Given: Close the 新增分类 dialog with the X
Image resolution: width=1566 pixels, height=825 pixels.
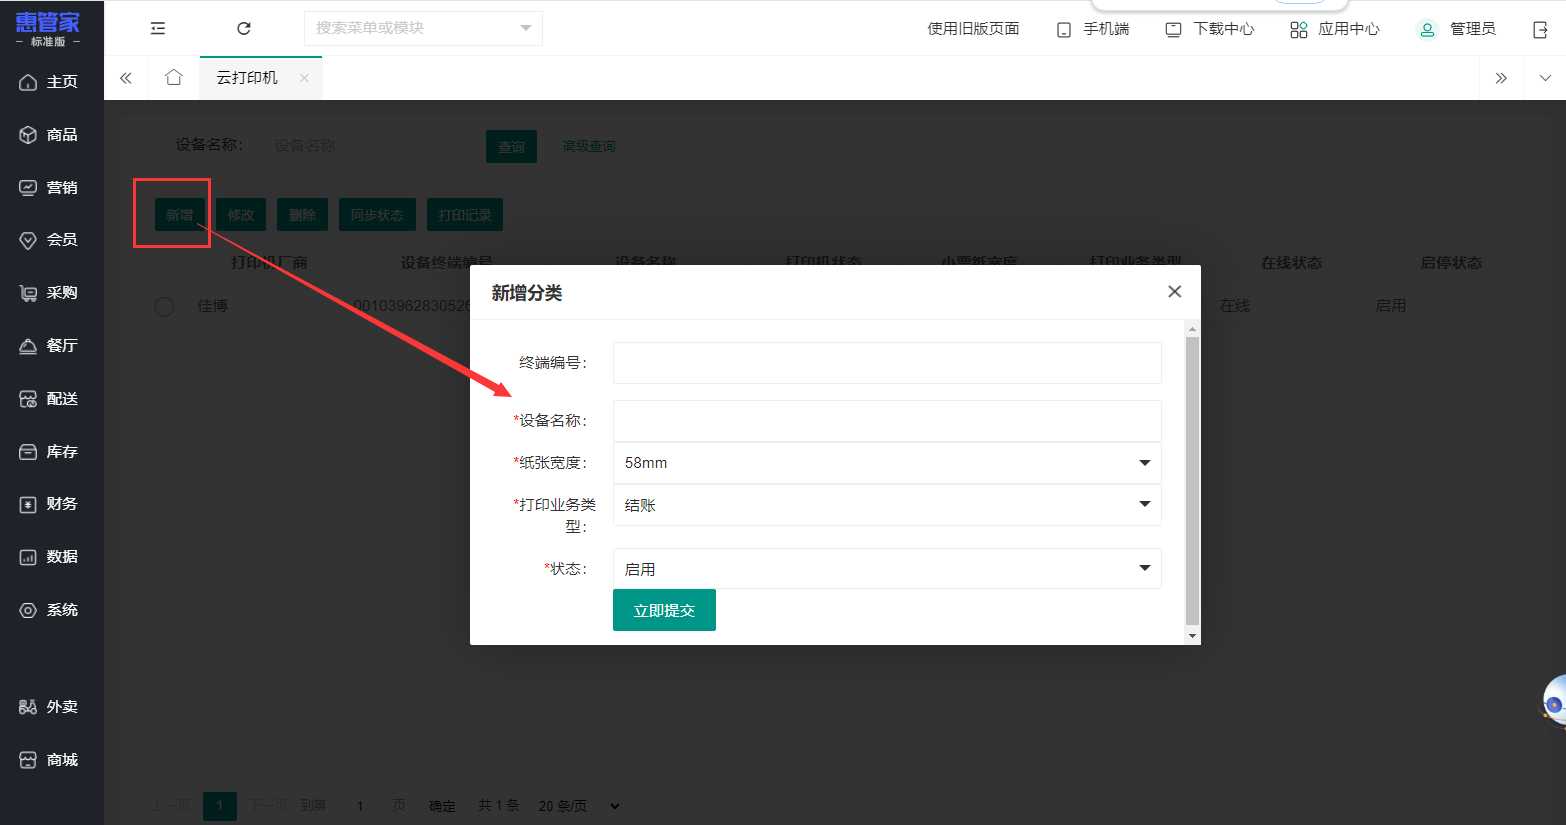Looking at the screenshot, I should 1175,291.
